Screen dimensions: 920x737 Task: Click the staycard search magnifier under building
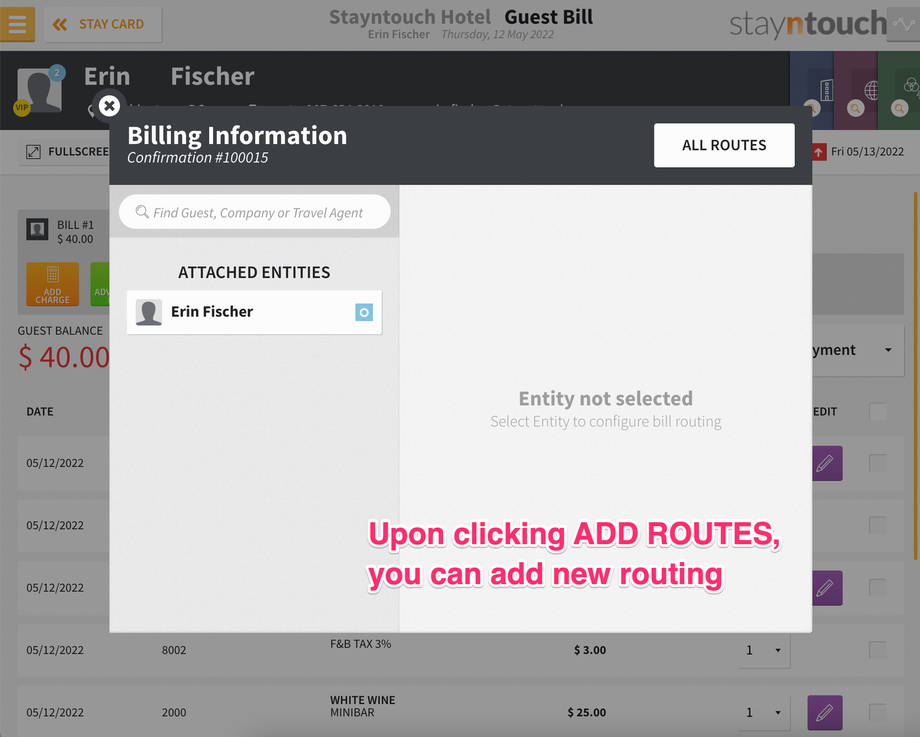[x=812, y=108]
